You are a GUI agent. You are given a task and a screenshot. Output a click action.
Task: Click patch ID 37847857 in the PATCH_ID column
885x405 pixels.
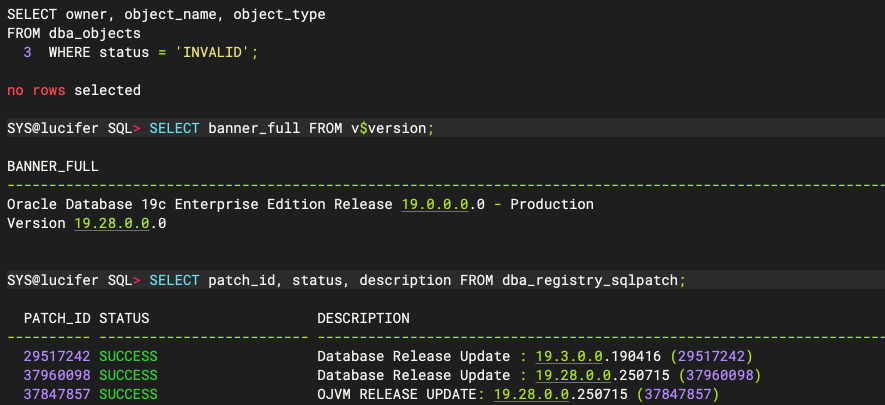coord(57,394)
